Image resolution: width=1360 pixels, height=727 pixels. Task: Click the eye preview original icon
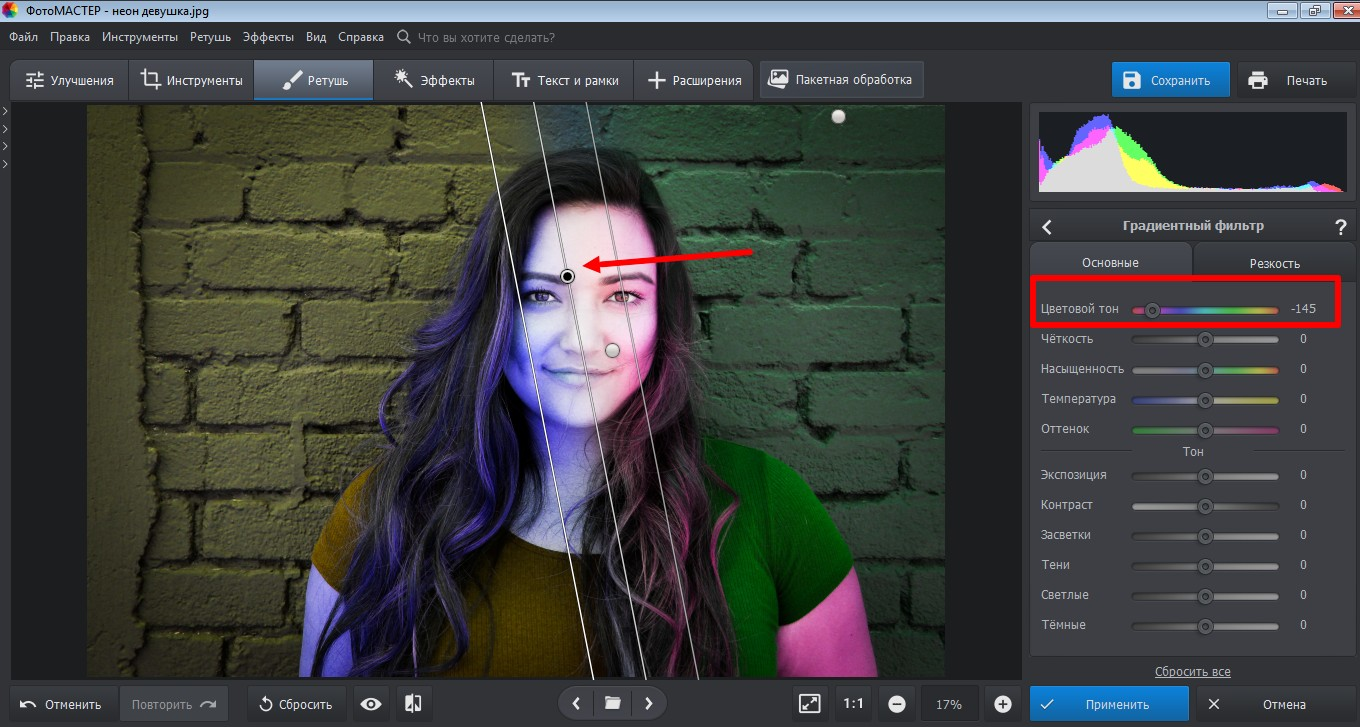coord(371,704)
